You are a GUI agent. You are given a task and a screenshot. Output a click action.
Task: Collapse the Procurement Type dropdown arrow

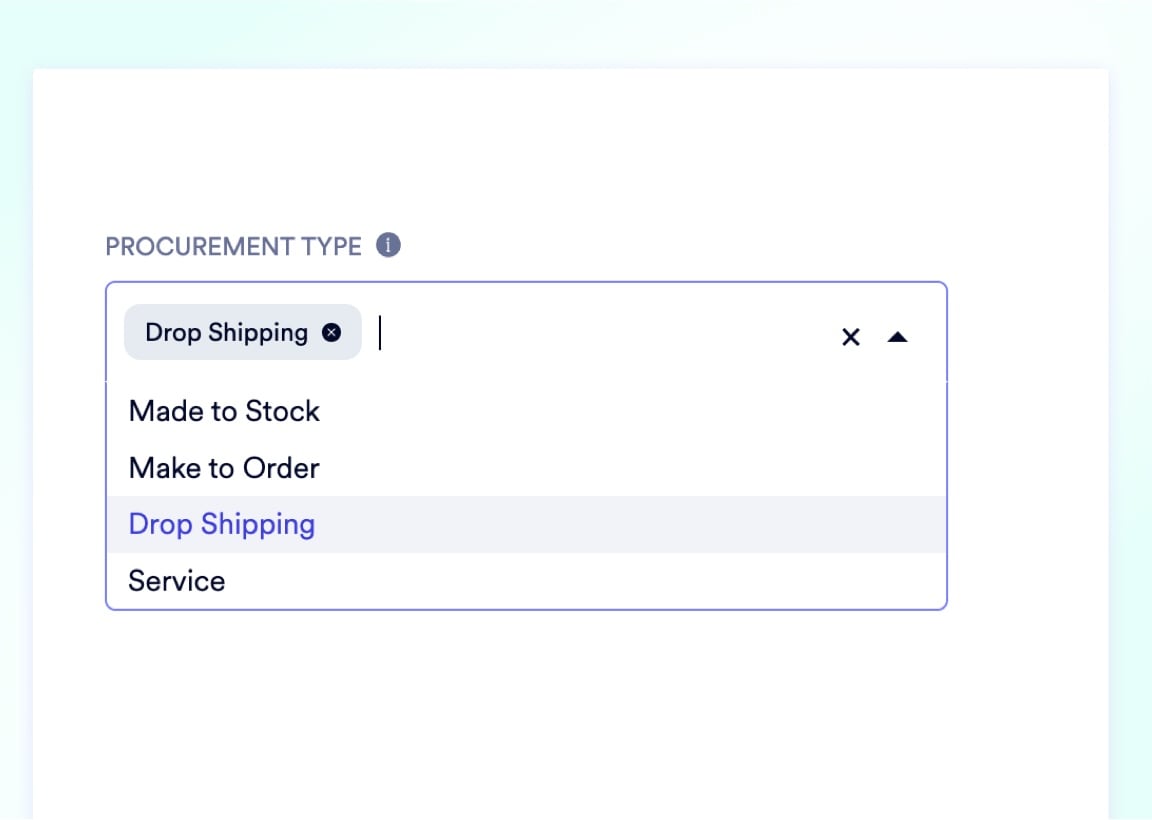coord(897,337)
